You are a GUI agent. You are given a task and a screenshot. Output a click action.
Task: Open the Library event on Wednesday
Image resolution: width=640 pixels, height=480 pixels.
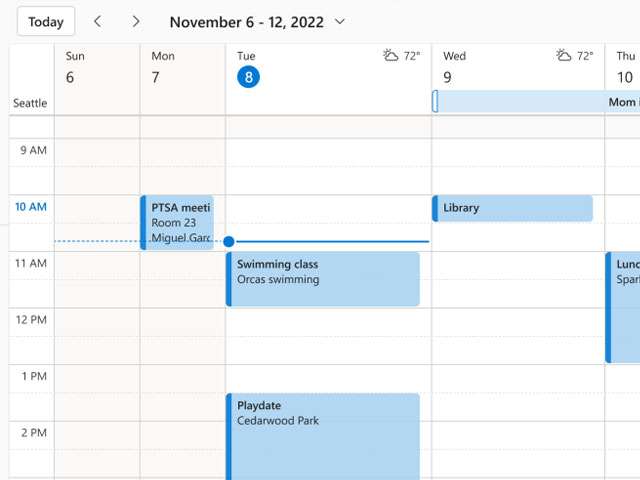click(x=512, y=208)
